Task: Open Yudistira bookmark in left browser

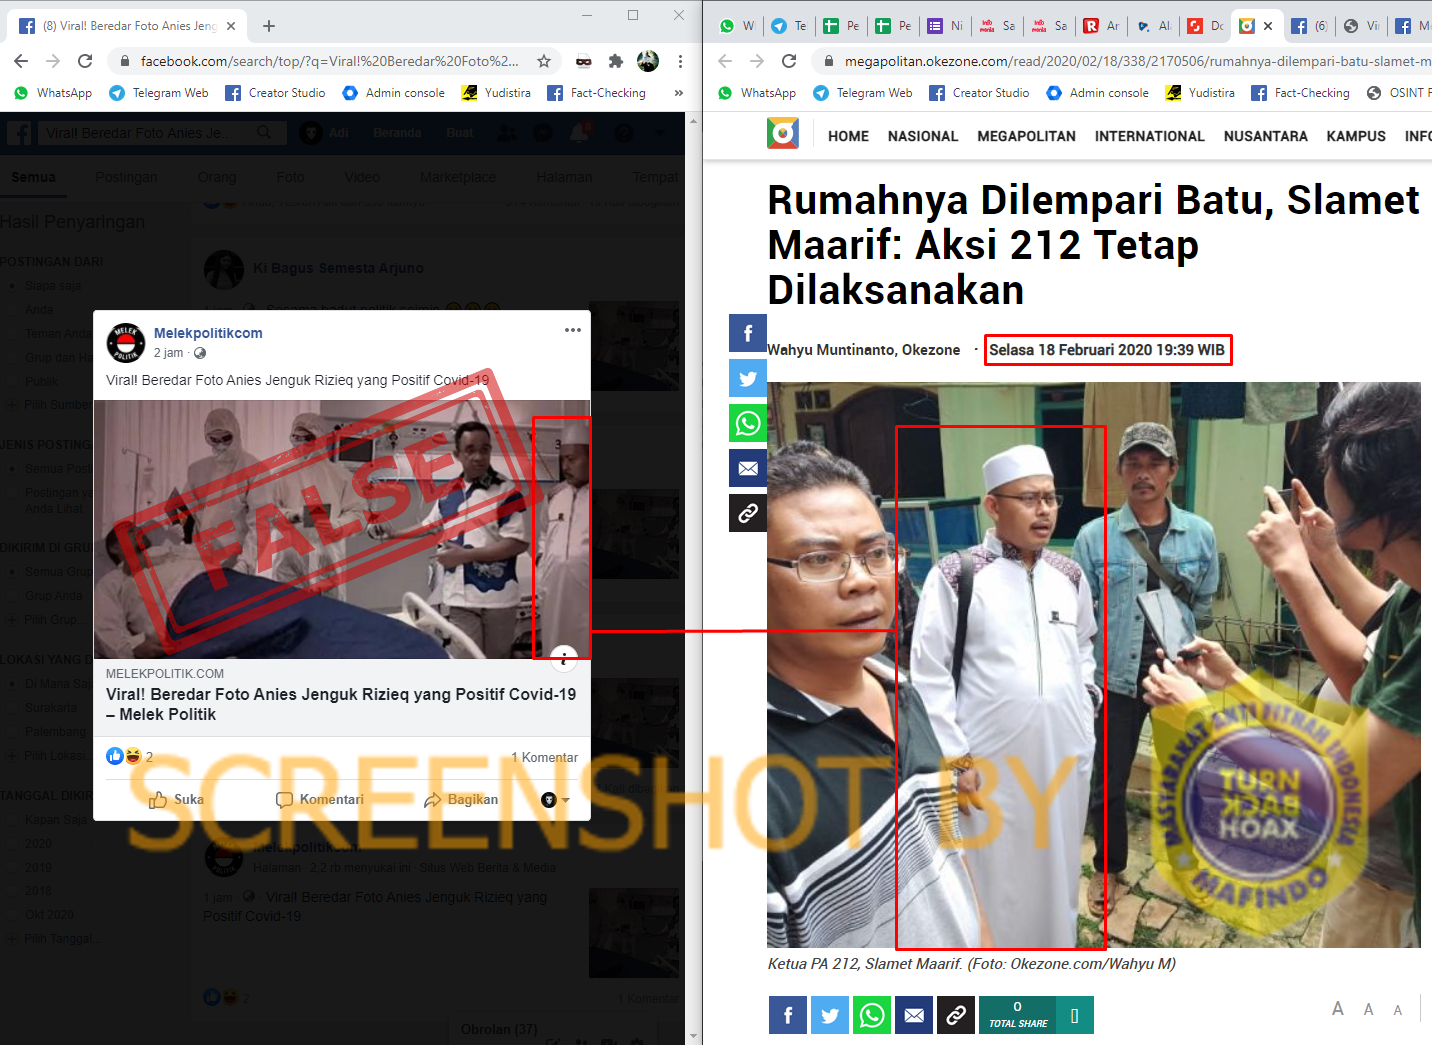Action: [x=496, y=93]
